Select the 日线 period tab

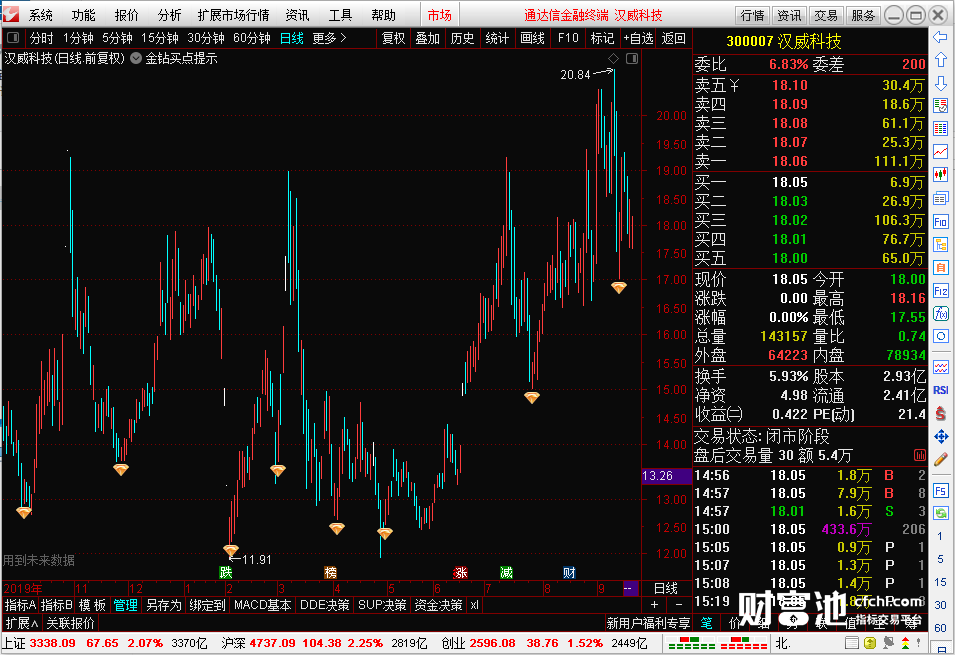292,38
